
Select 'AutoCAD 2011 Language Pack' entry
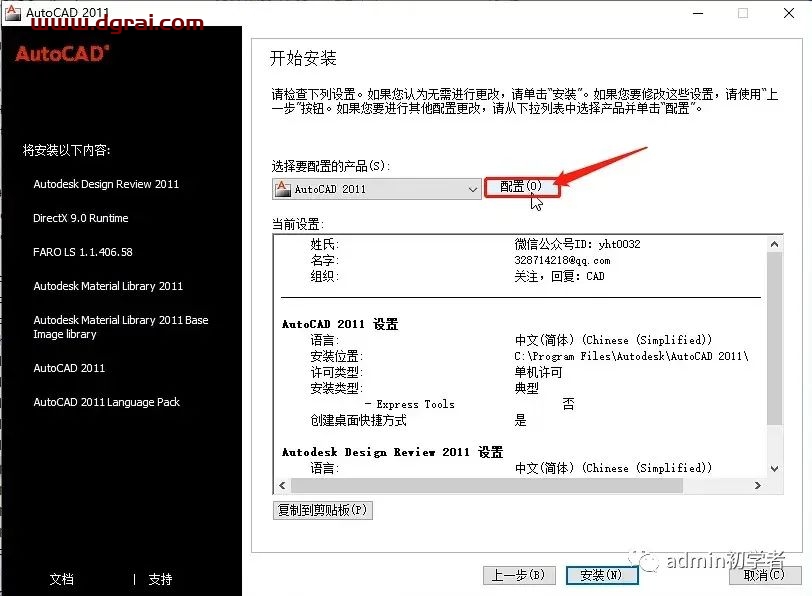(107, 402)
